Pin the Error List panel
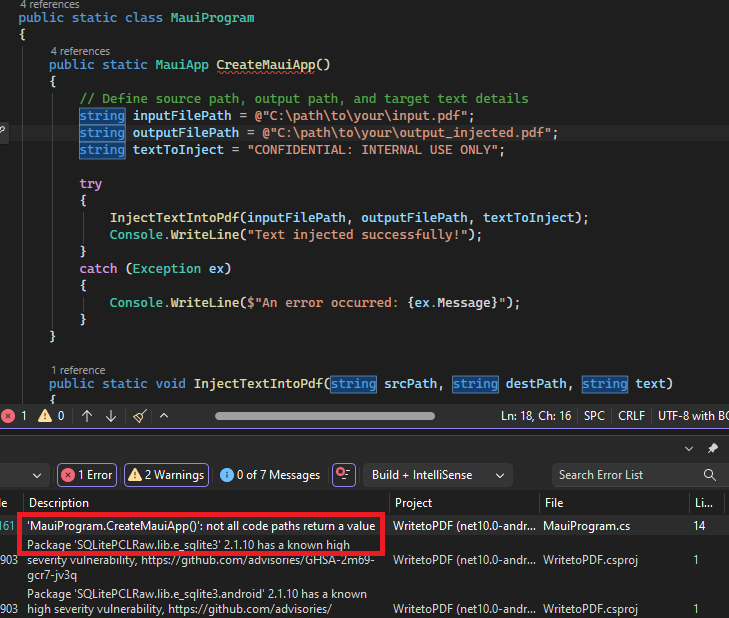The height and width of the screenshot is (618, 729). 712,448
